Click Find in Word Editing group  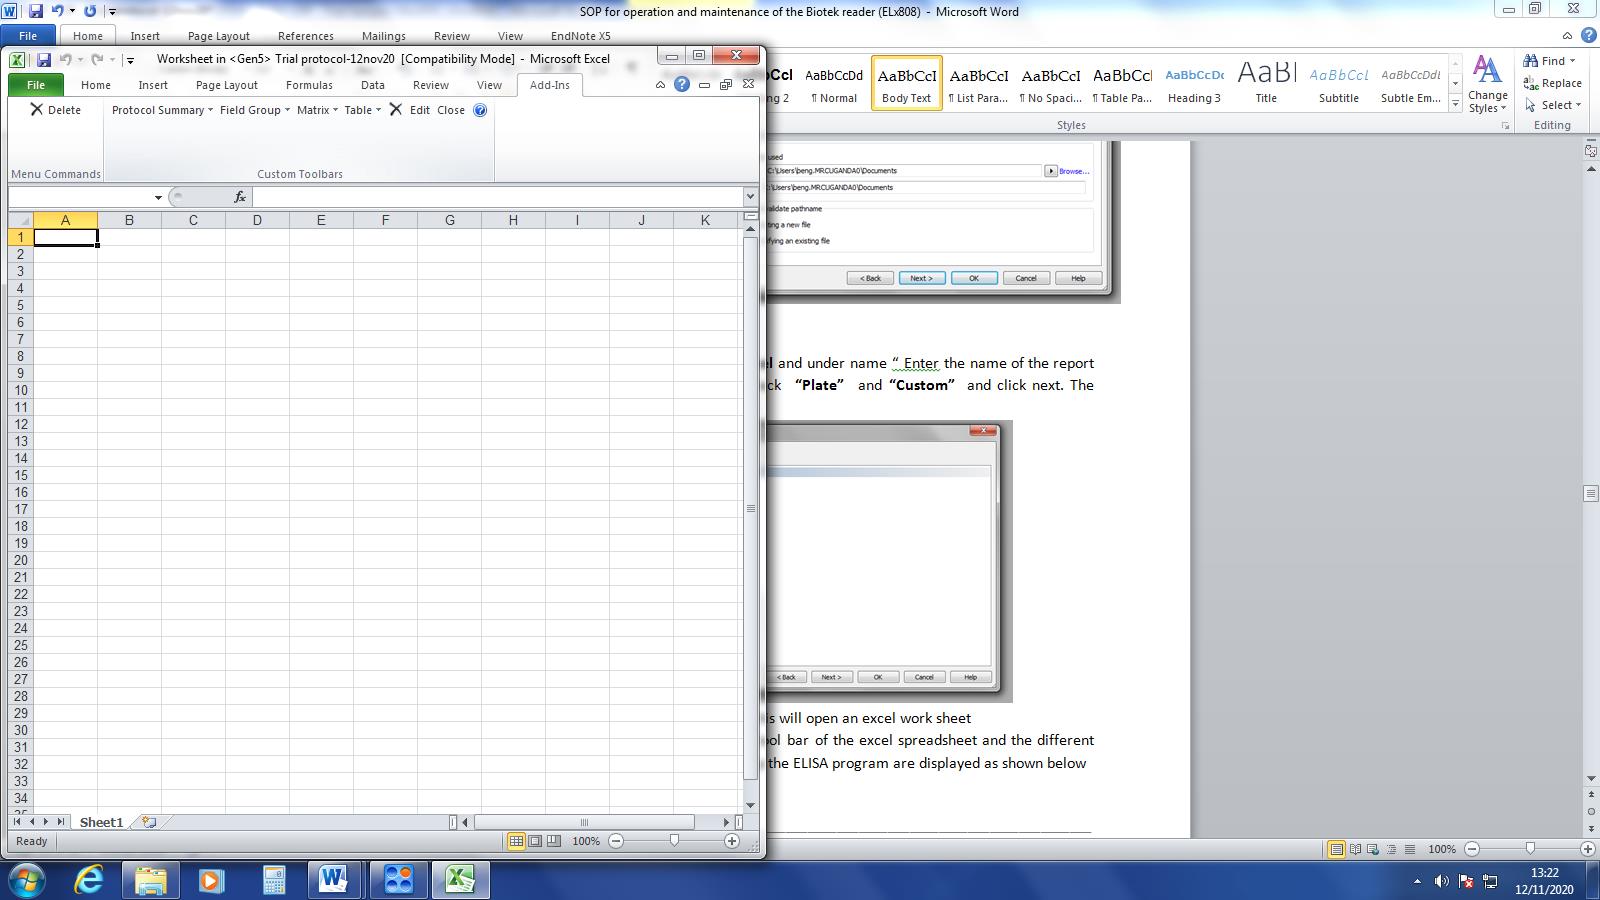tap(1550, 61)
